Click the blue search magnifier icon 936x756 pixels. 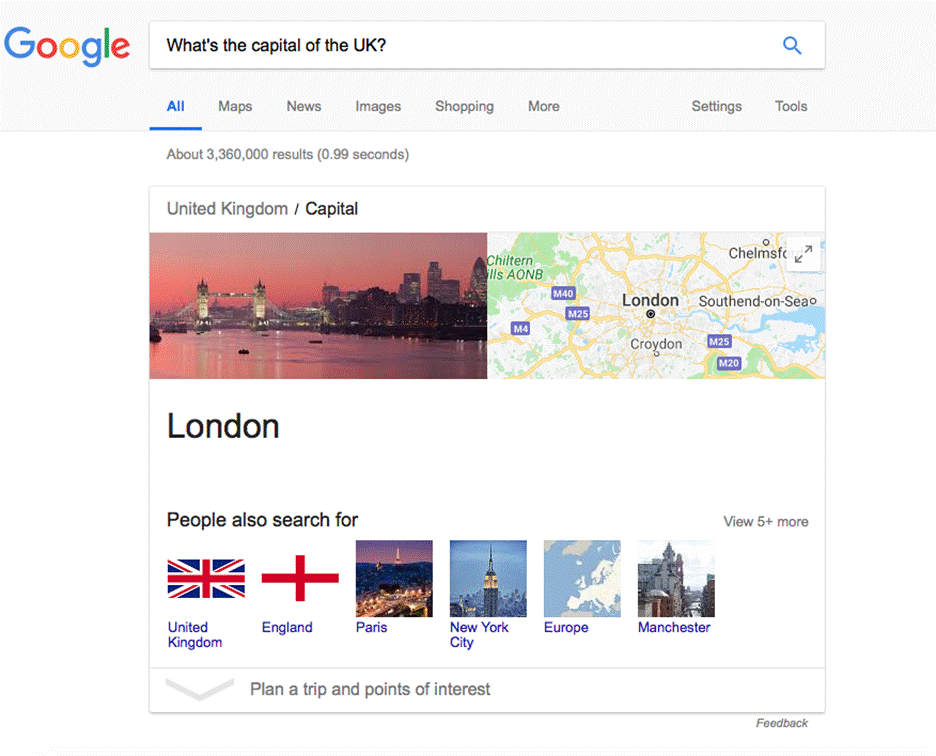[x=792, y=45]
